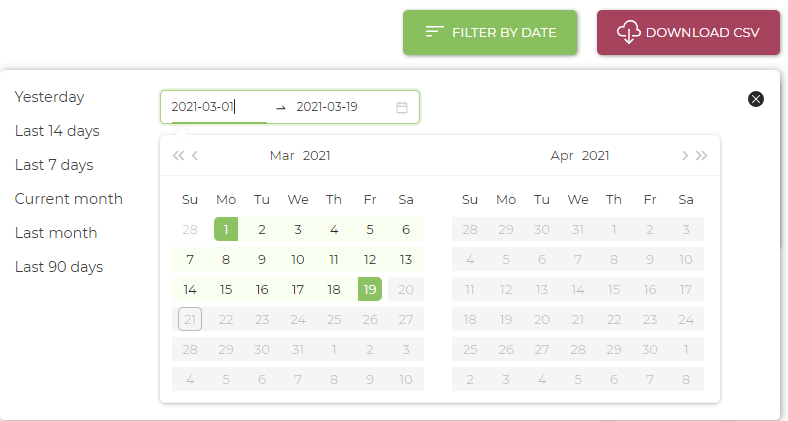Jump to next year double-right arrows
The width and height of the screenshot is (788, 421).
[702, 156]
